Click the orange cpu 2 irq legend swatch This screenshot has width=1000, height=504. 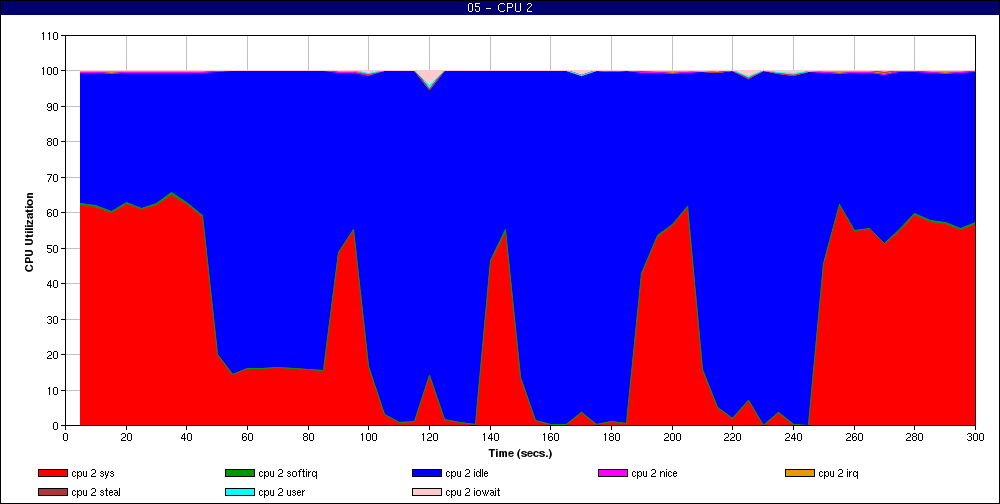tap(800, 473)
